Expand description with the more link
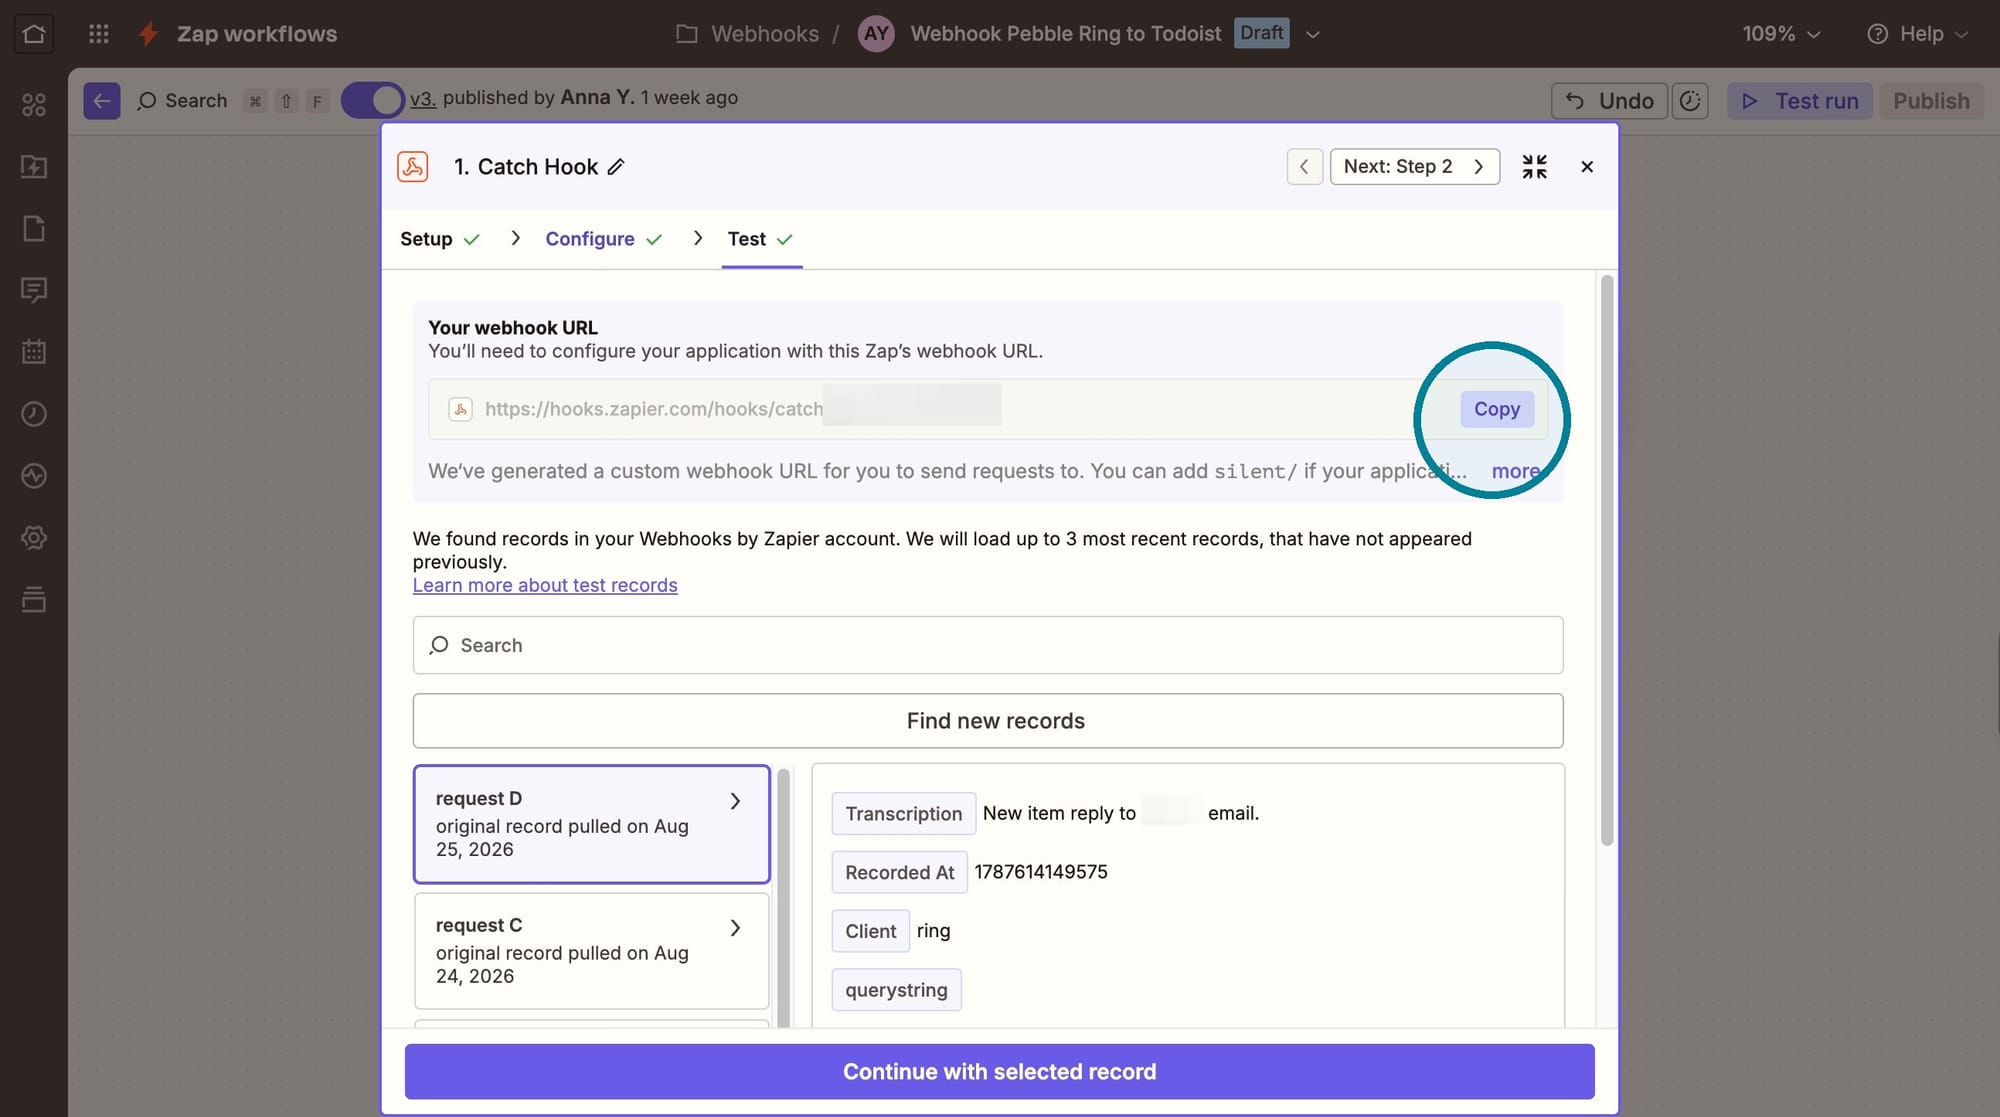The height and width of the screenshot is (1117, 2000). click(1515, 471)
